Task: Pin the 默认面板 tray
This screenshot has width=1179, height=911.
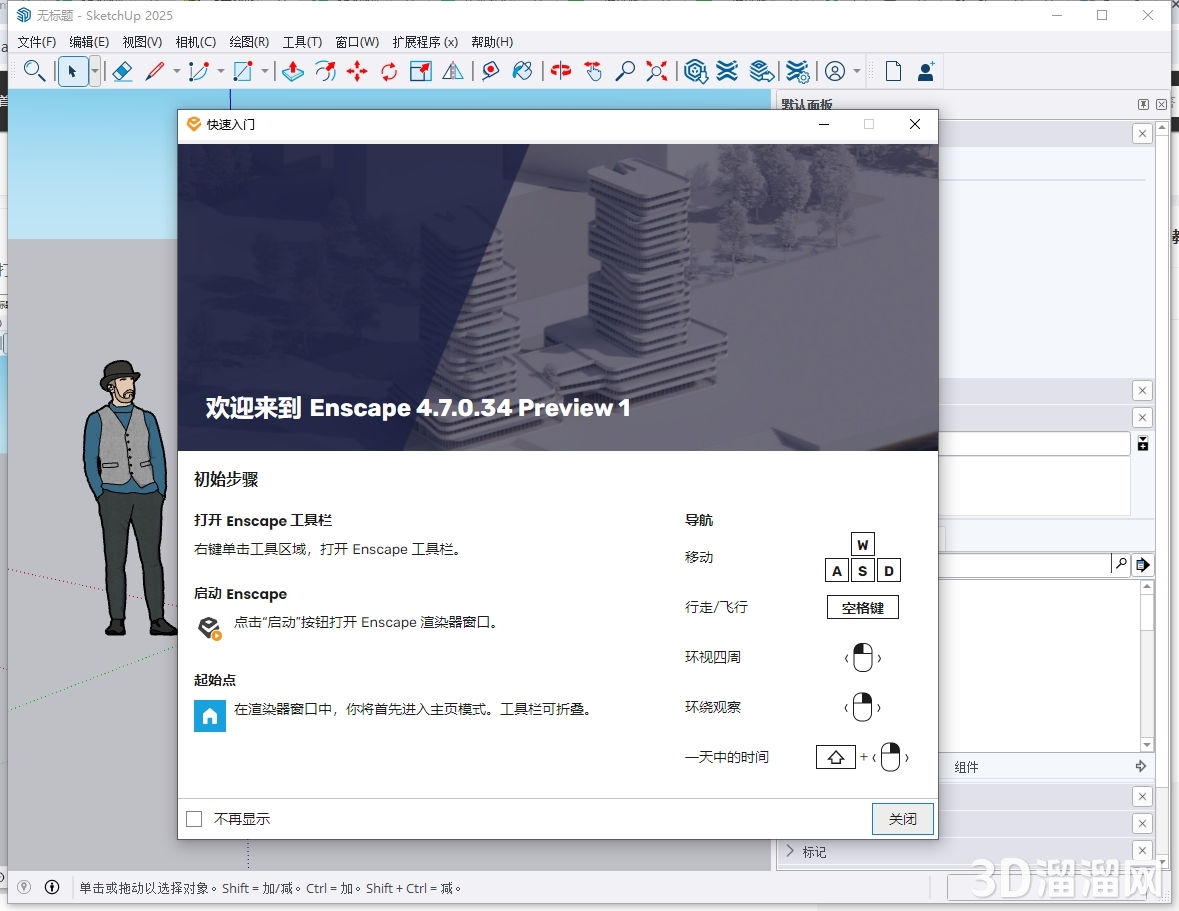Action: 1143,104
